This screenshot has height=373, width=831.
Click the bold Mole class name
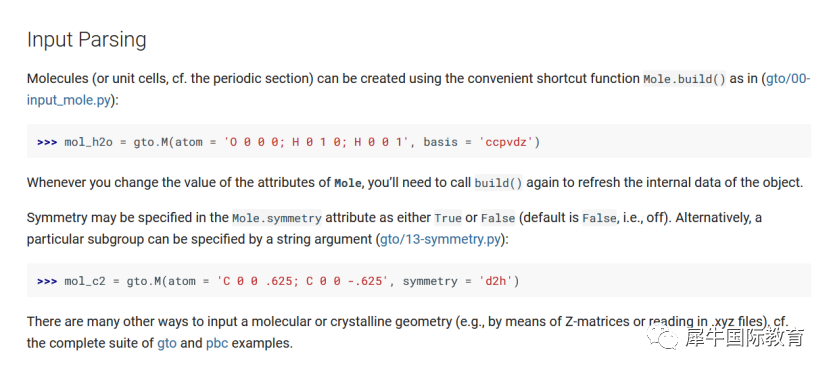(x=348, y=183)
